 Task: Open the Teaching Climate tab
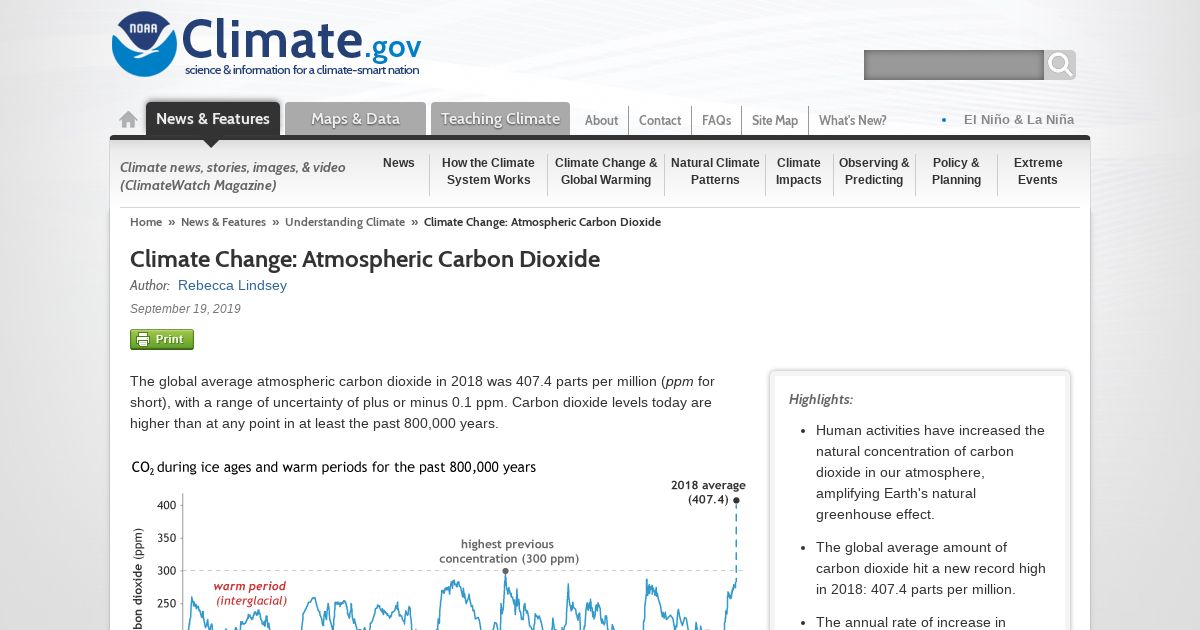500,119
